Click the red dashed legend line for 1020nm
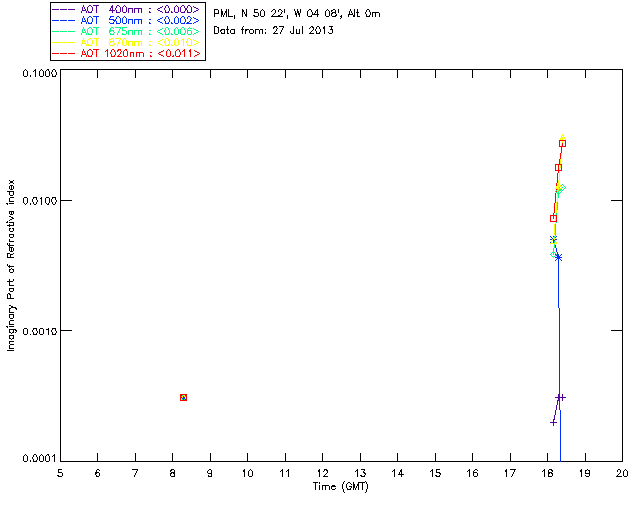The height and width of the screenshot is (512, 640). pos(64,53)
